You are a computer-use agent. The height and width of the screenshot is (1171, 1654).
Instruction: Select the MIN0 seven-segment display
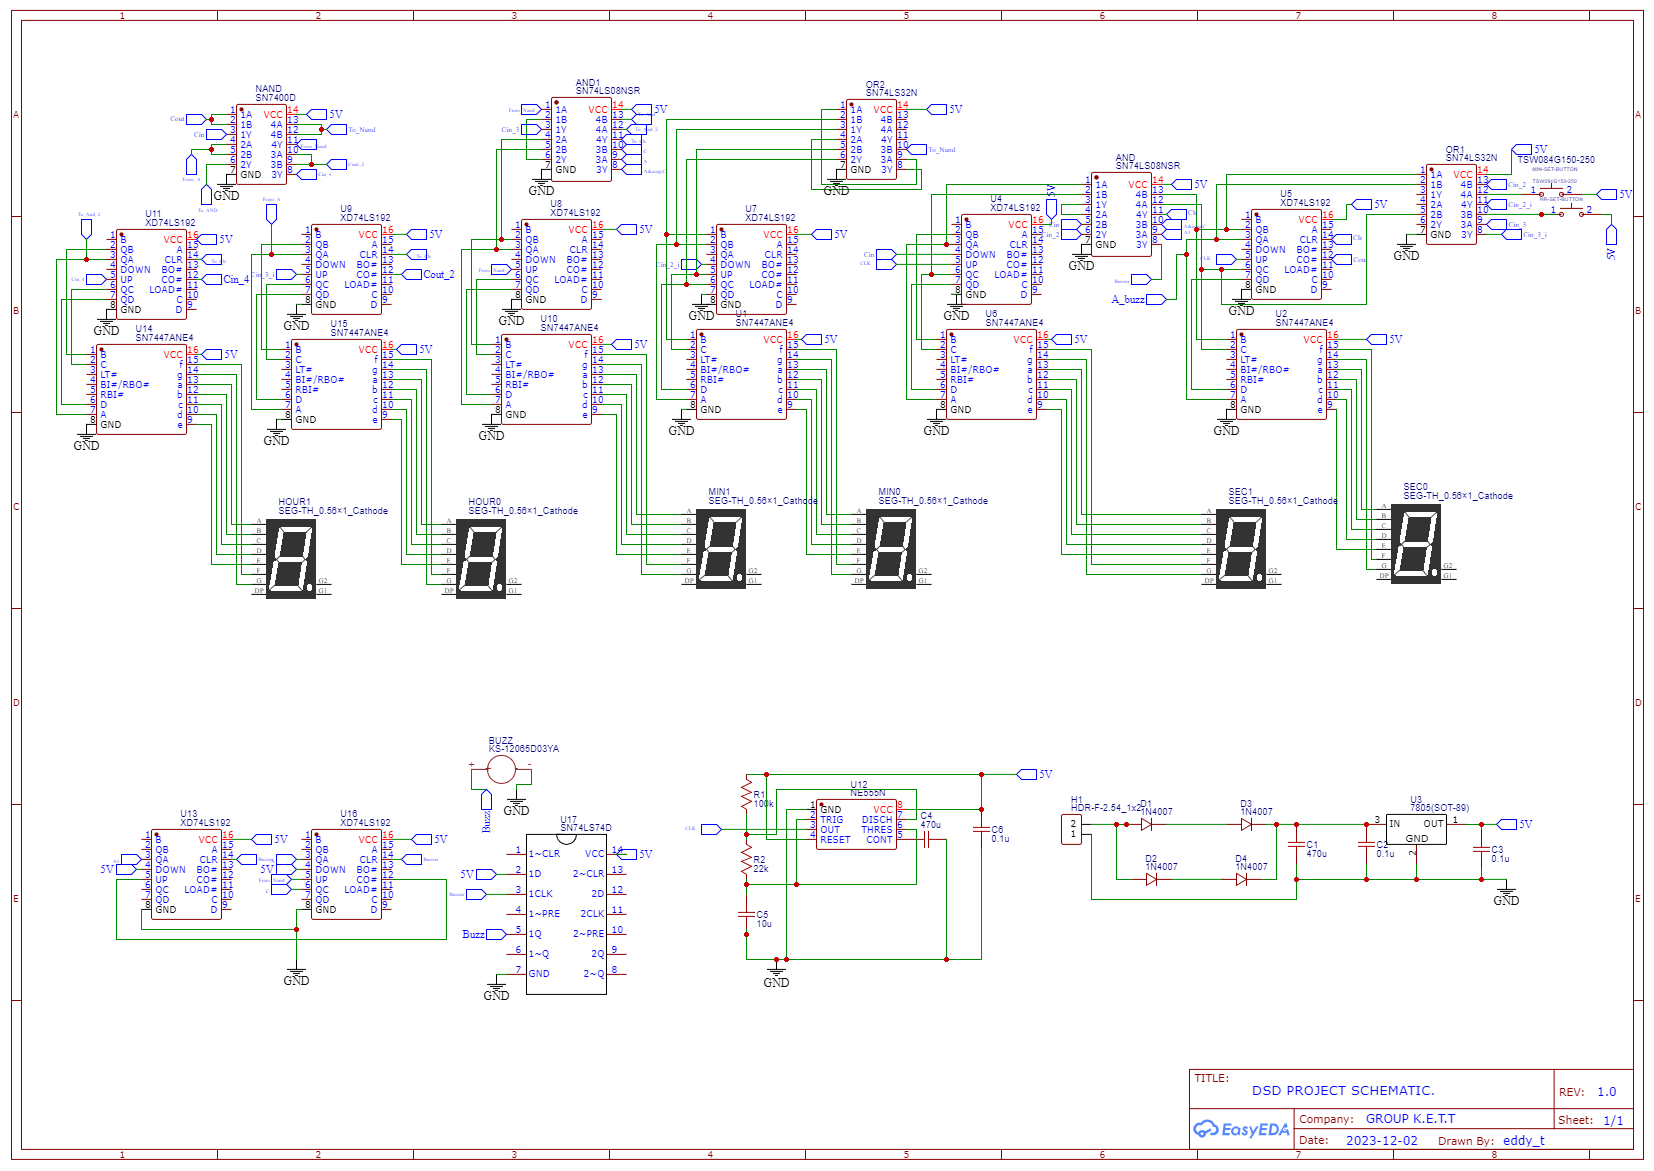point(891,547)
